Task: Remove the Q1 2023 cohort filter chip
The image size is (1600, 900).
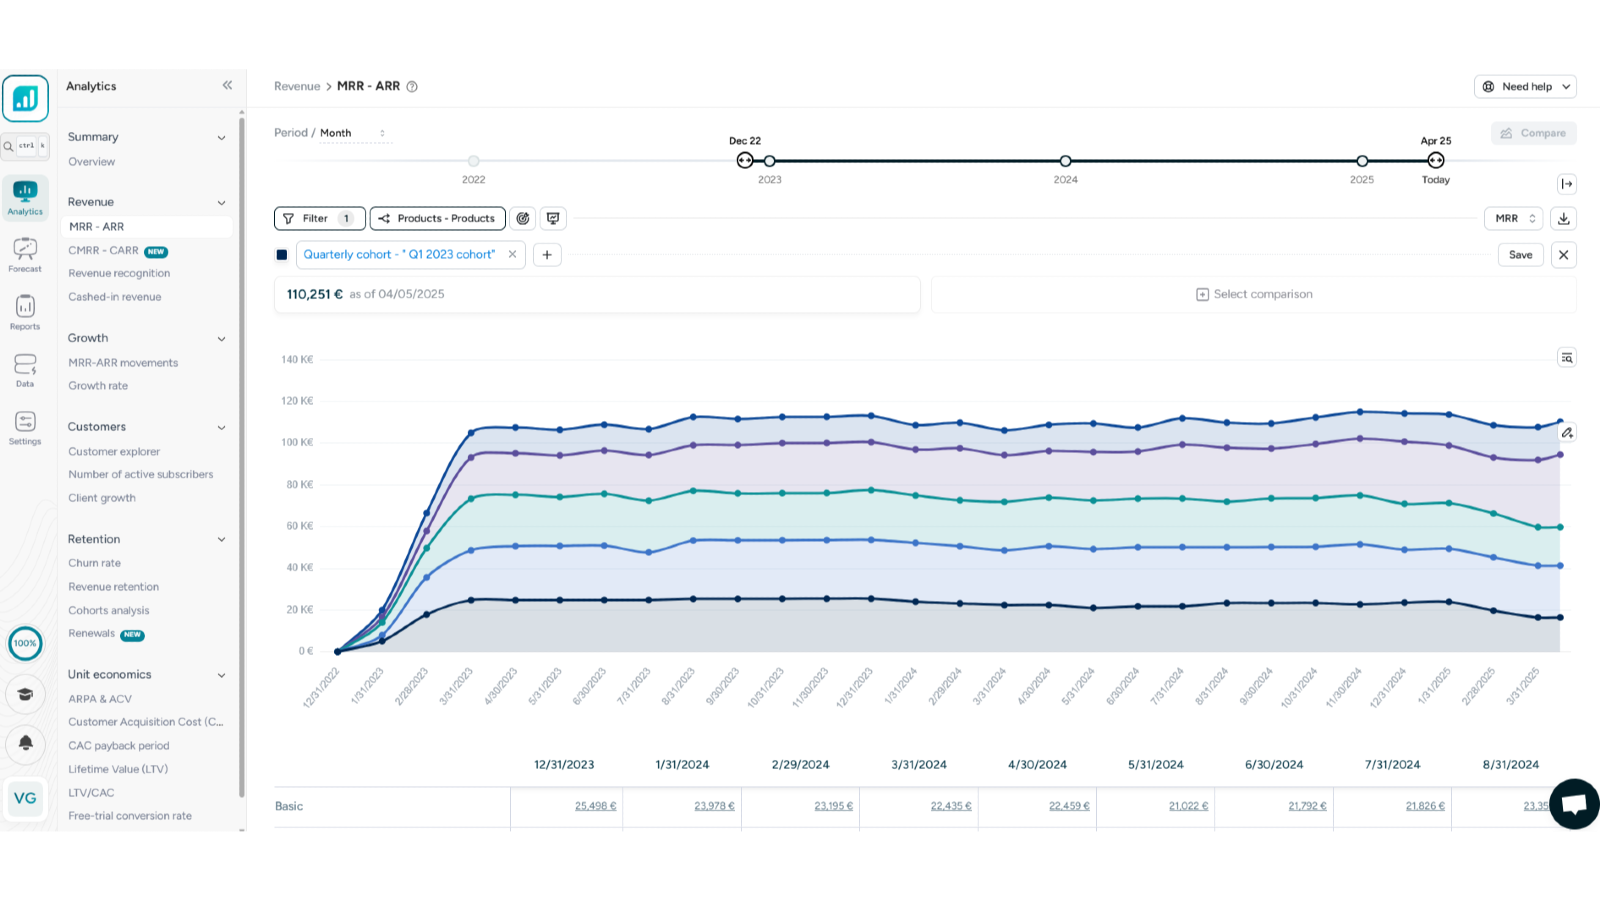Action: [512, 255]
